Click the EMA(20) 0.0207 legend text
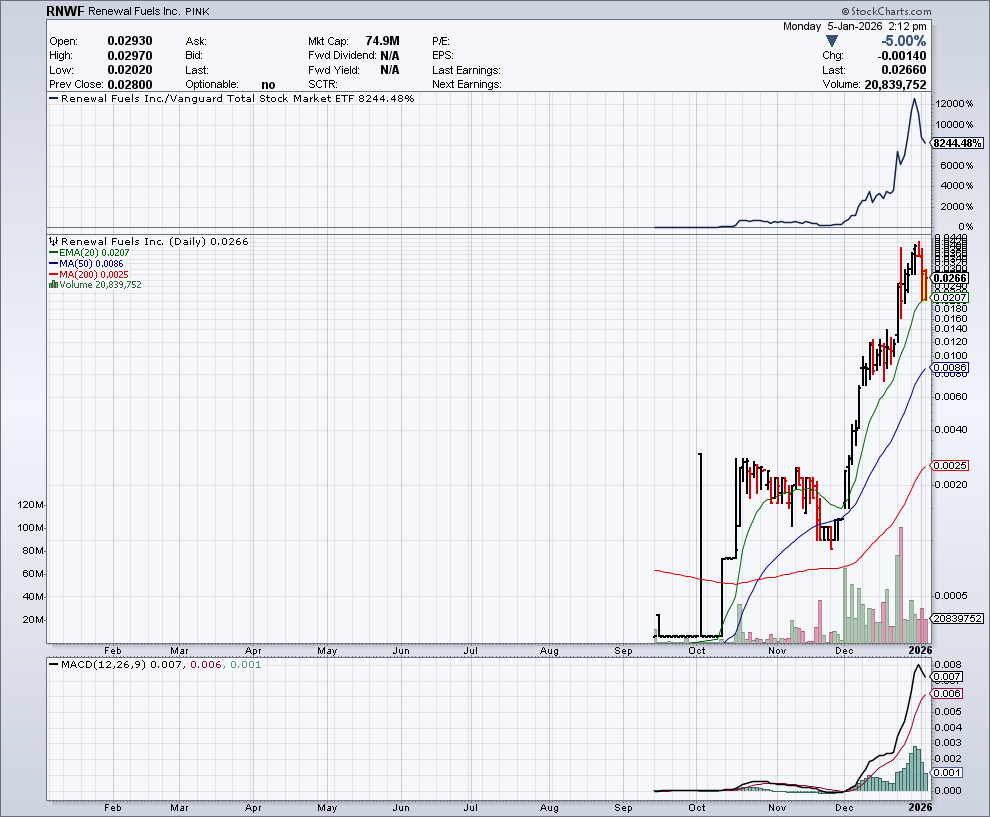The width and height of the screenshot is (990, 817). coord(94,253)
